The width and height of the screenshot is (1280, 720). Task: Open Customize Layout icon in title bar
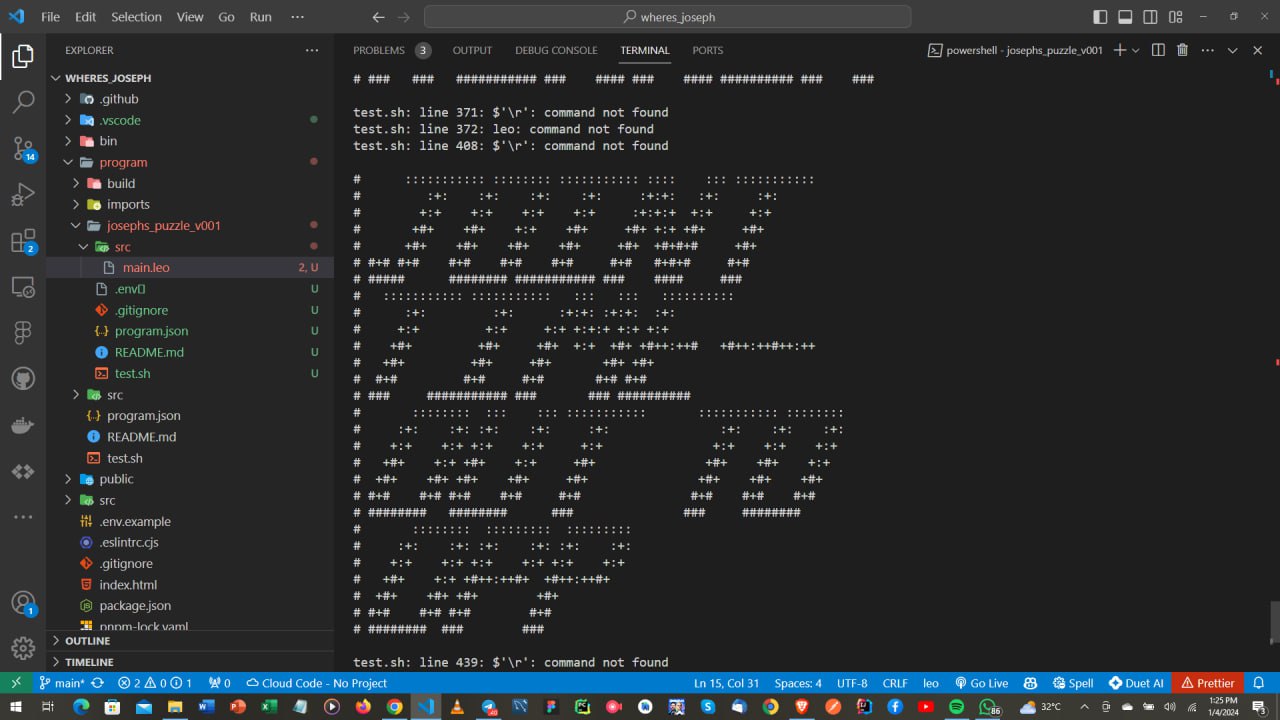[x=1177, y=17]
